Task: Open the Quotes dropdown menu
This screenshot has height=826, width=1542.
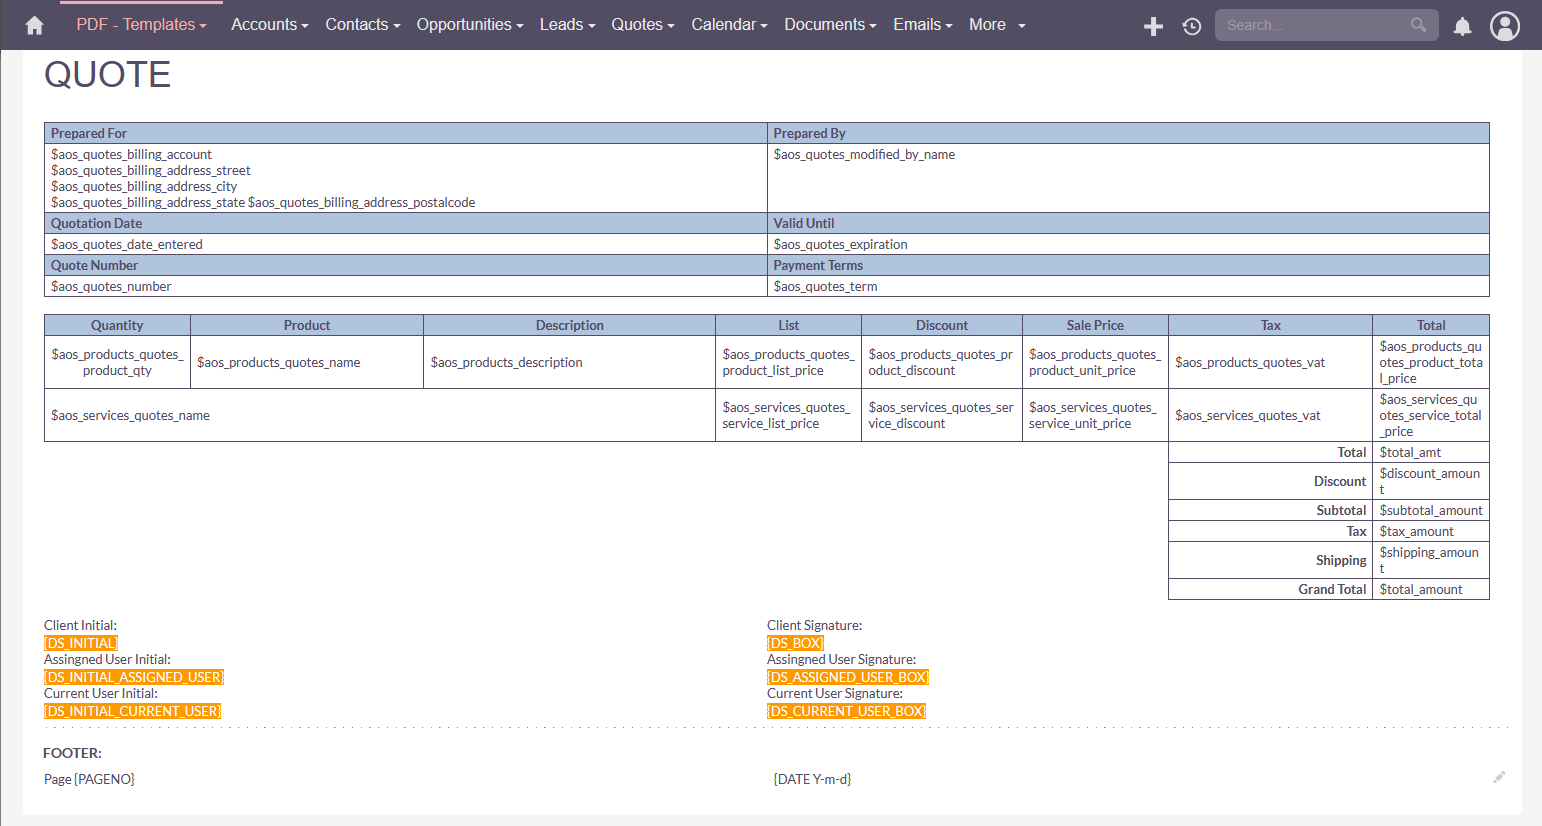Action: tap(641, 24)
